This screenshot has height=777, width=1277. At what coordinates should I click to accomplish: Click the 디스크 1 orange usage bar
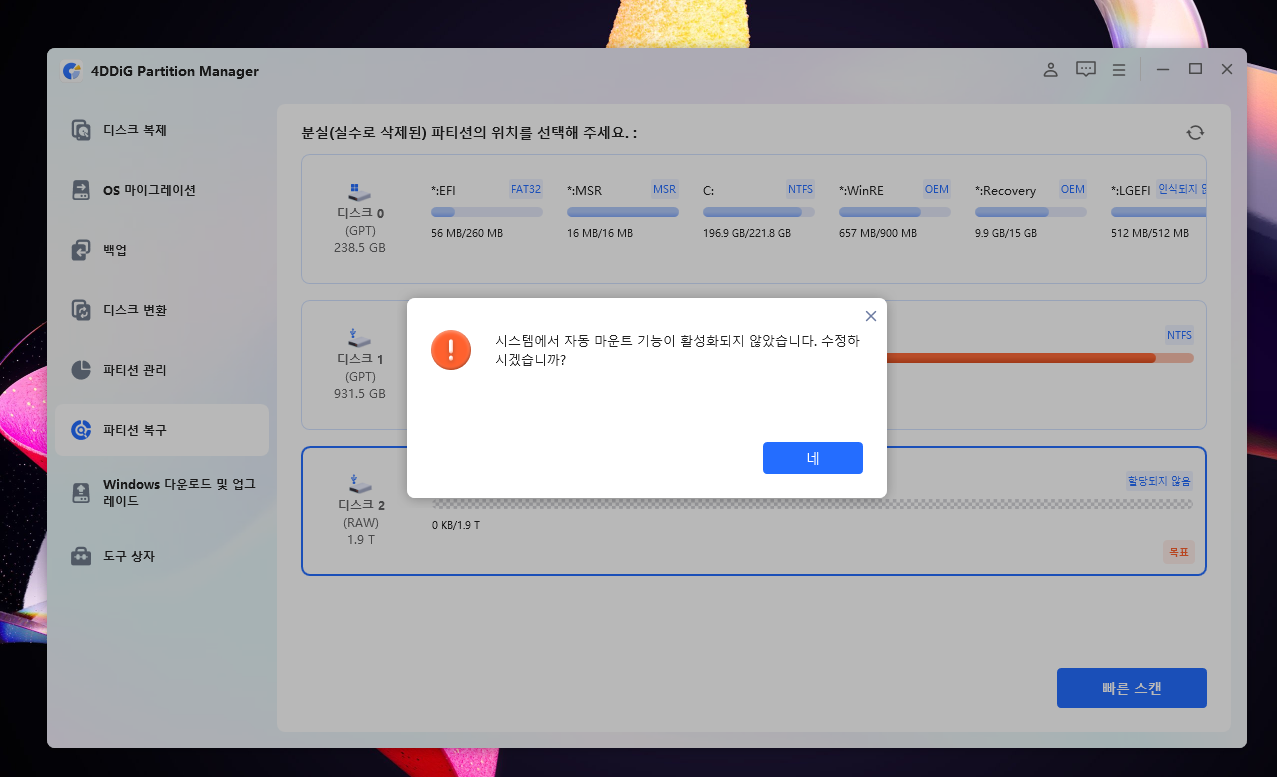pos(1040,358)
